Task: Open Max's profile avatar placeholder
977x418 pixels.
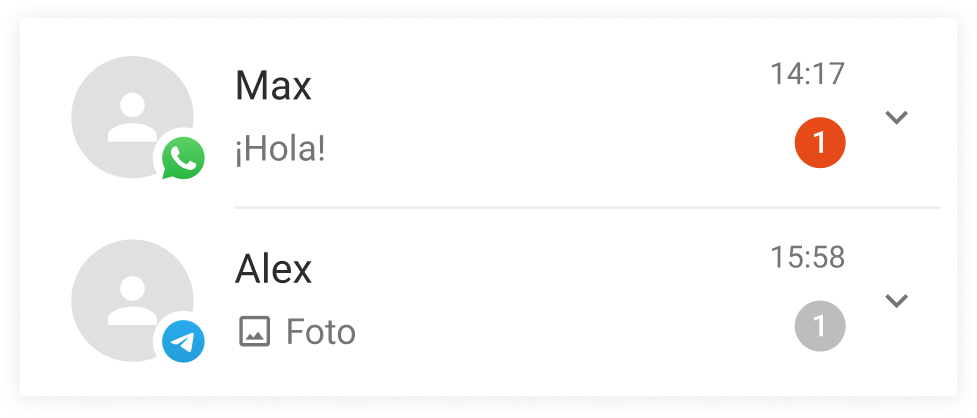Action: (132, 117)
